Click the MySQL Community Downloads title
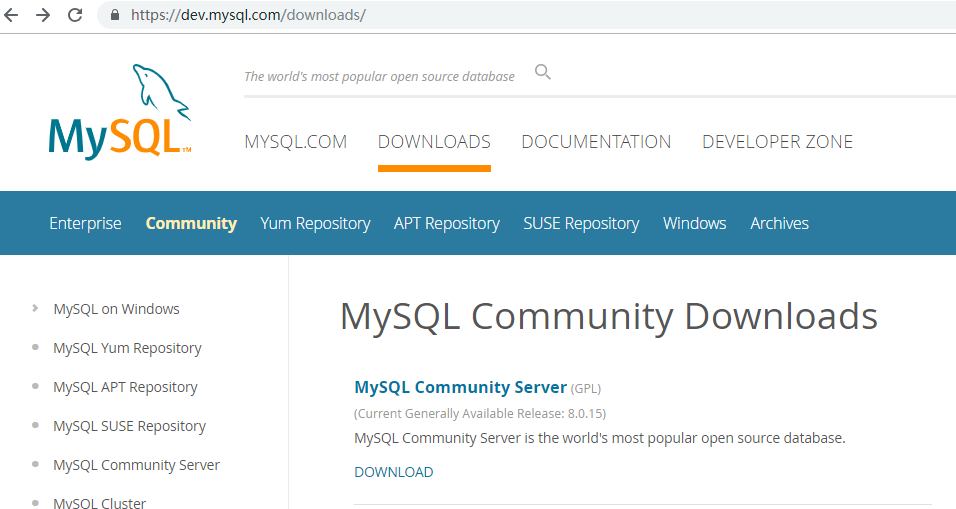 (608, 316)
